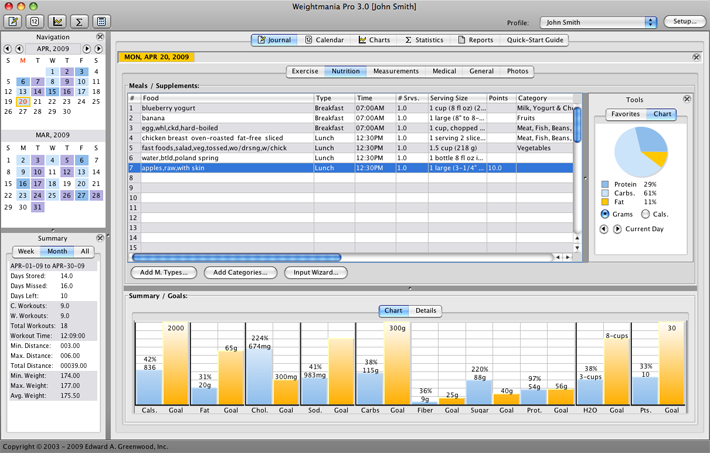The image size is (710, 453).
Task: Open the Quick-Start Guide tab
Action: coord(535,40)
